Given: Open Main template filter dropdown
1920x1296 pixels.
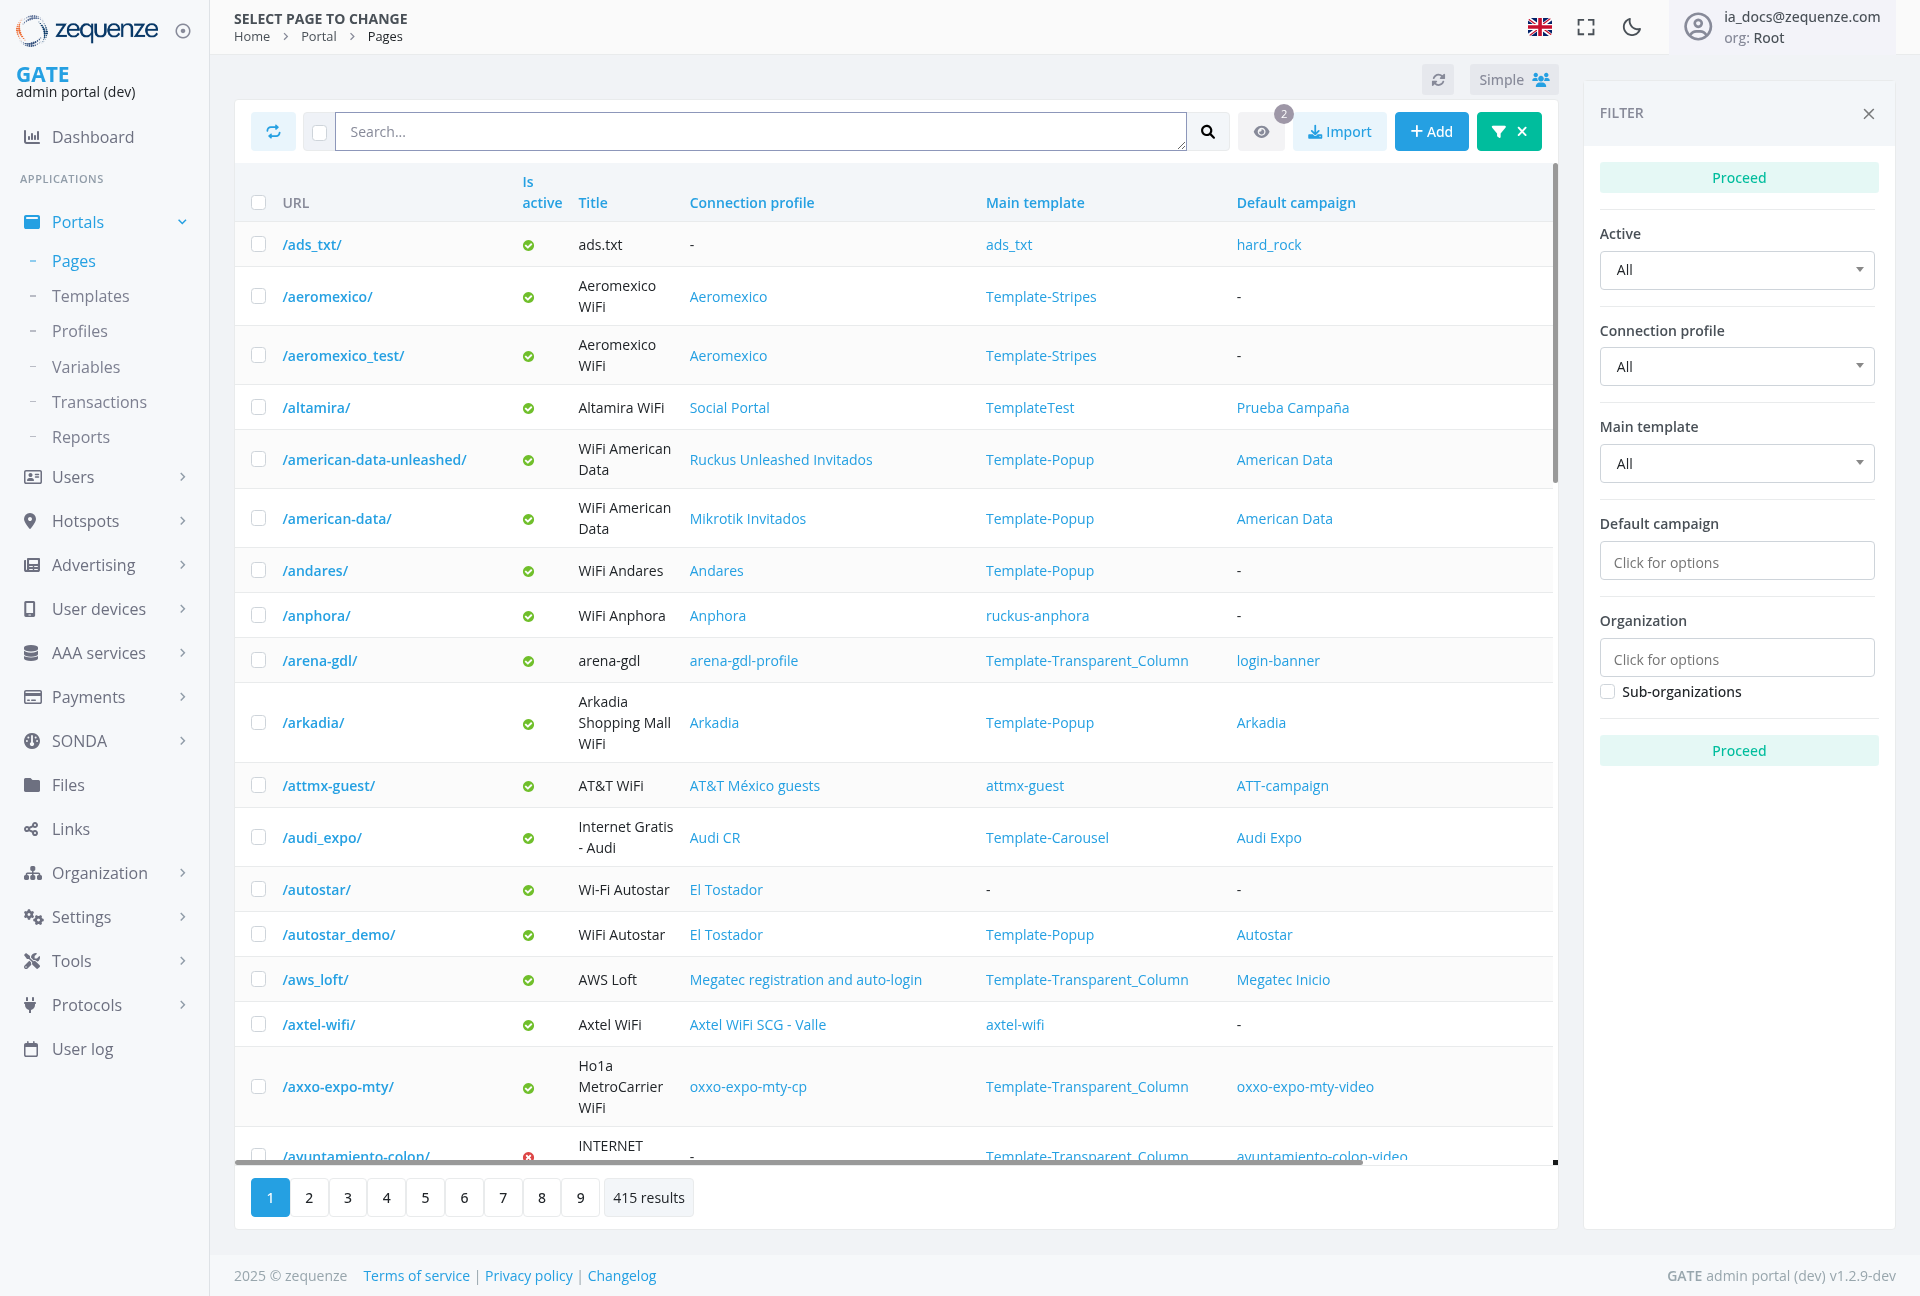Looking at the screenshot, I should (1737, 464).
